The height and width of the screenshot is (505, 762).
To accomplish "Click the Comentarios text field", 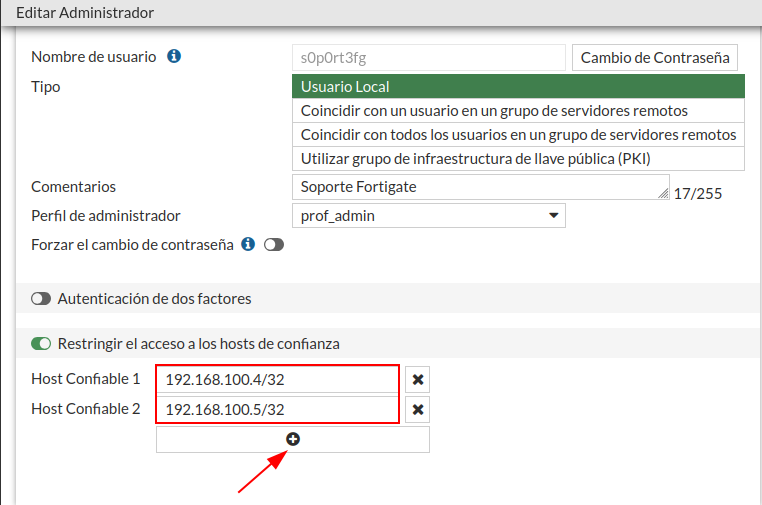I will (x=480, y=187).
